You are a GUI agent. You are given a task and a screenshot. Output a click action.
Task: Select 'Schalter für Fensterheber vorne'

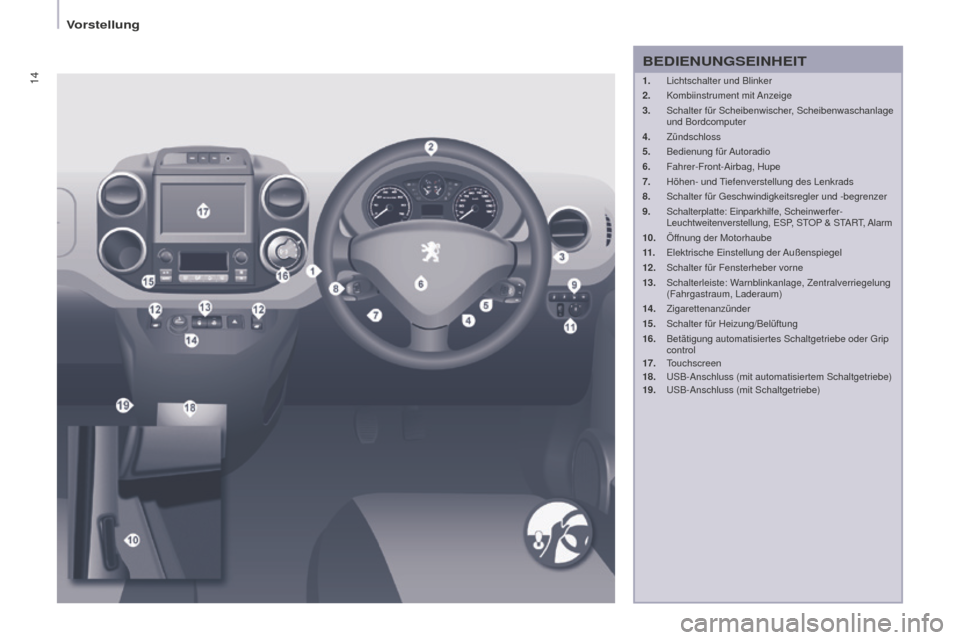pyautogui.click(x=734, y=268)
